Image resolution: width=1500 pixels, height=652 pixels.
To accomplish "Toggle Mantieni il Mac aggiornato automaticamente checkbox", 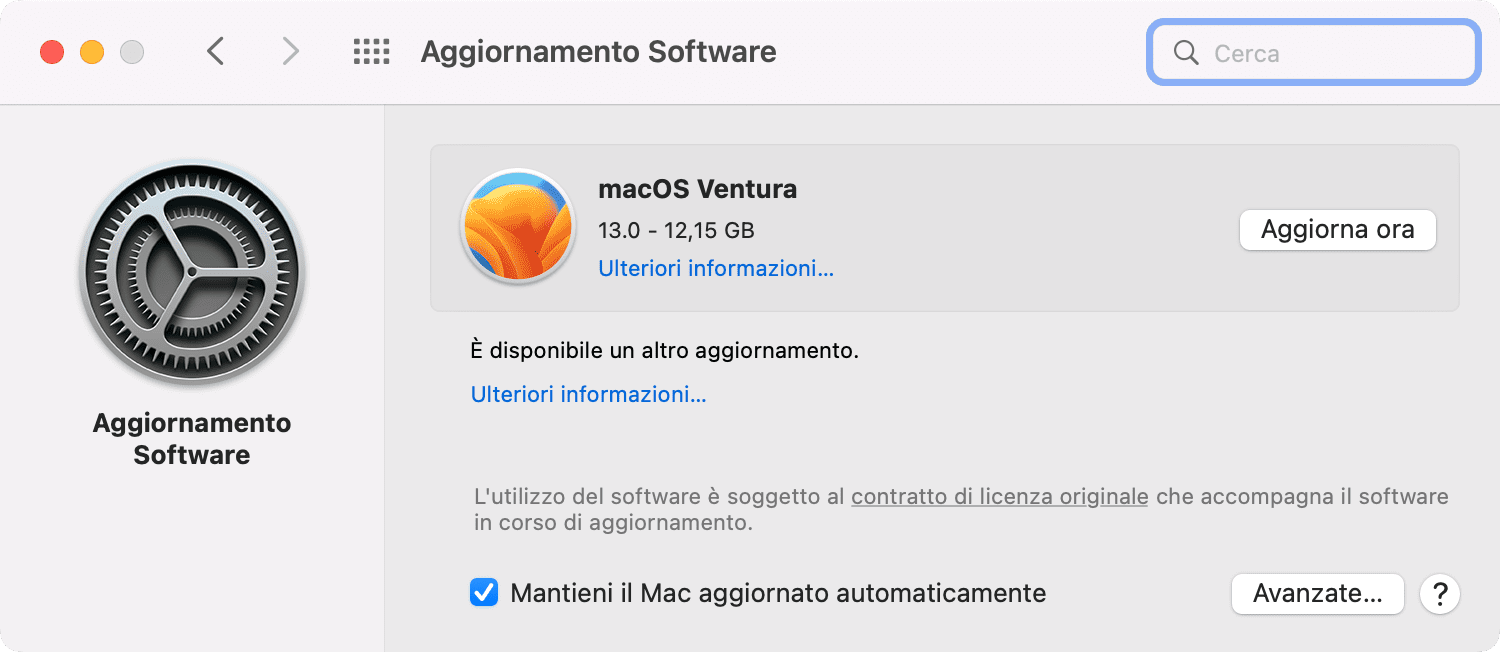I will point(484,593).
